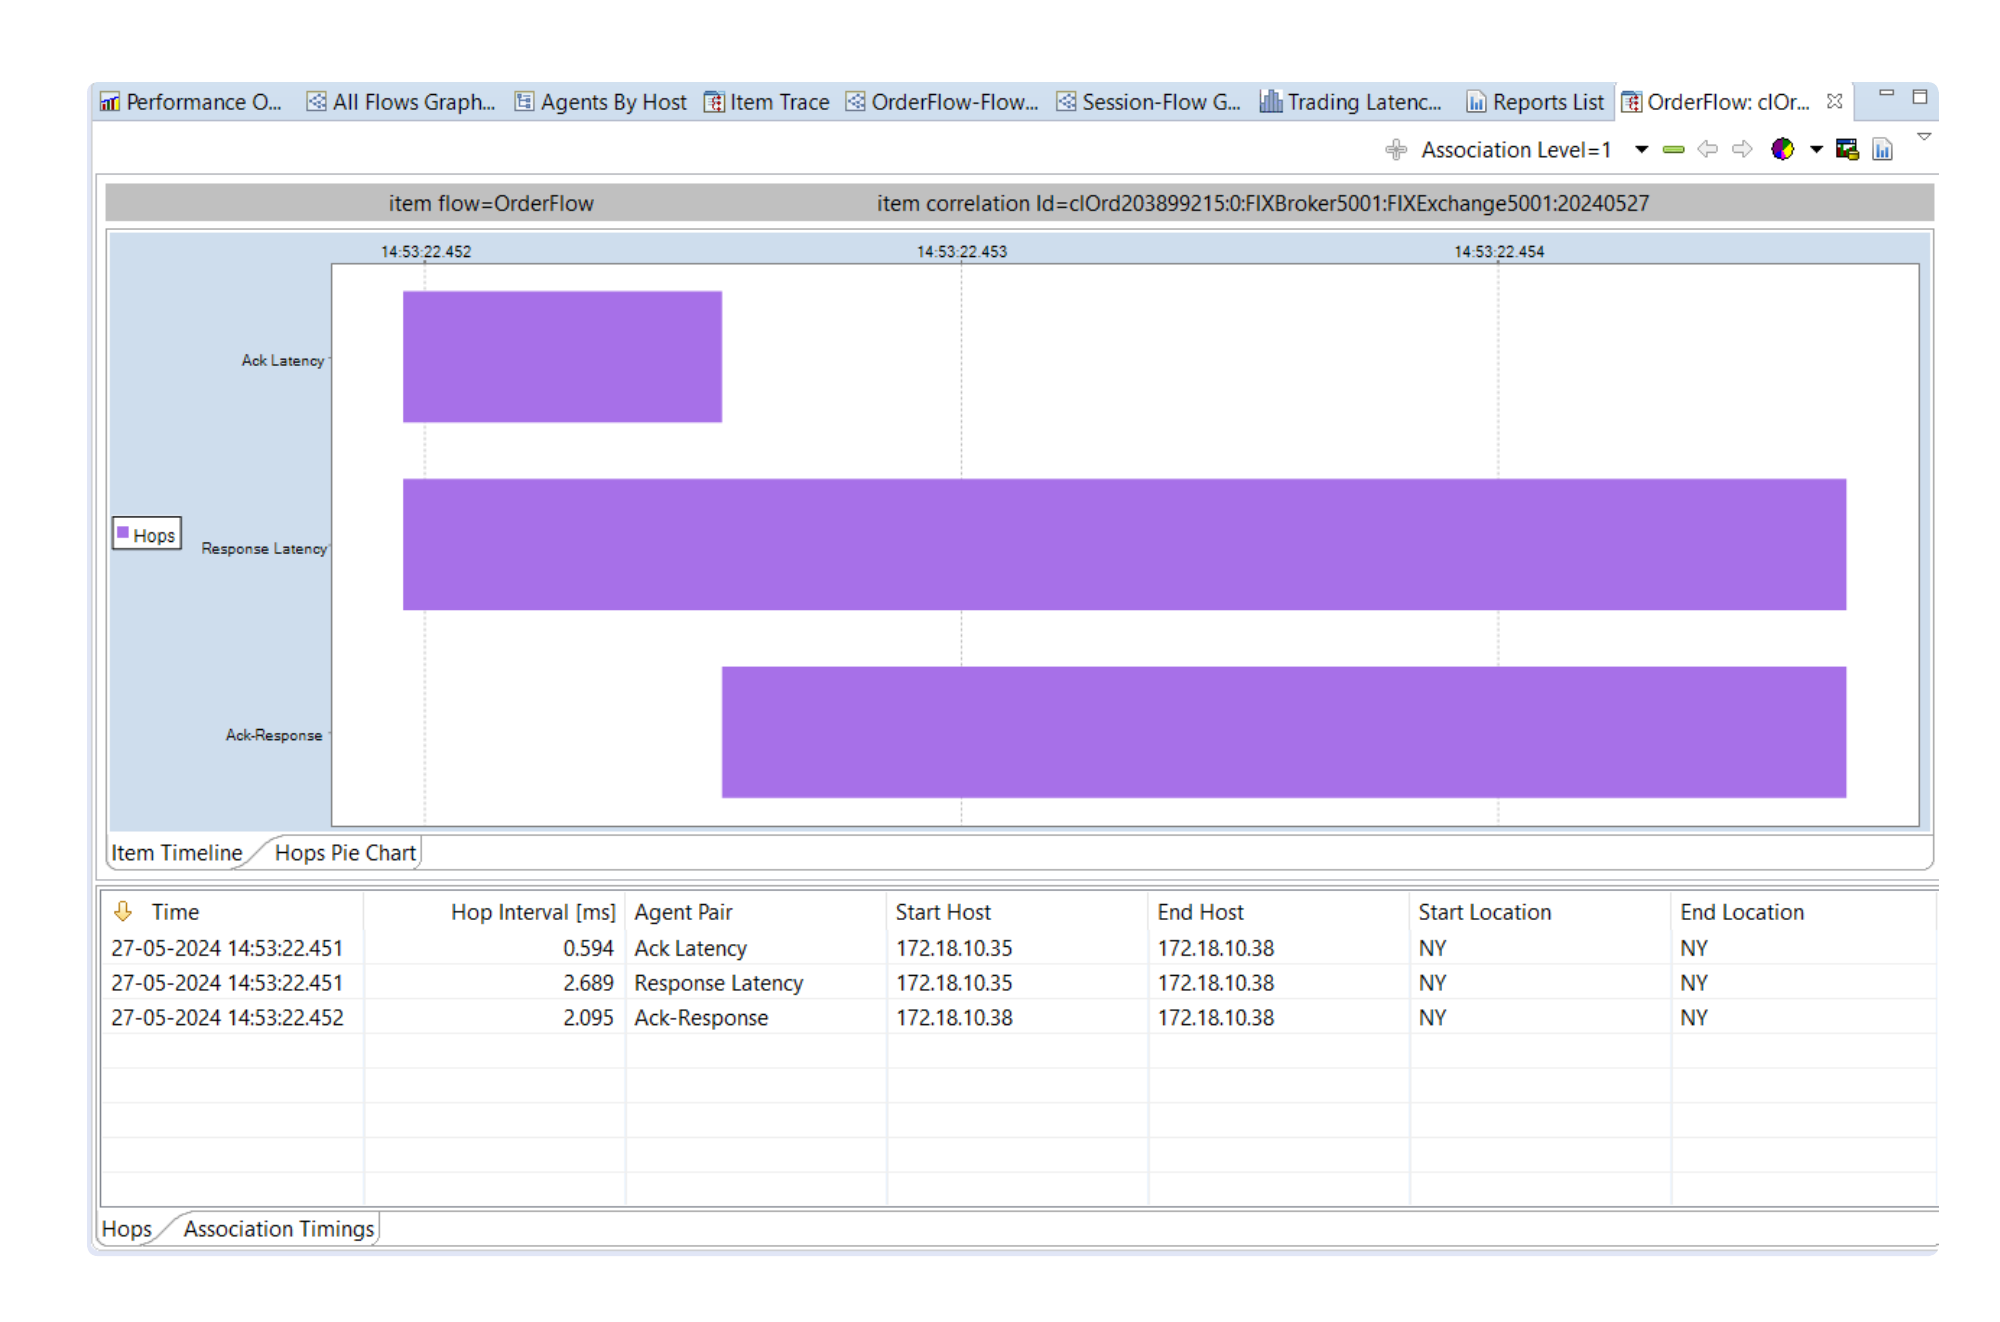Open the dropdown arrow beside the pie icon
2000x1322 pixels.
(x=1816, y=150)
